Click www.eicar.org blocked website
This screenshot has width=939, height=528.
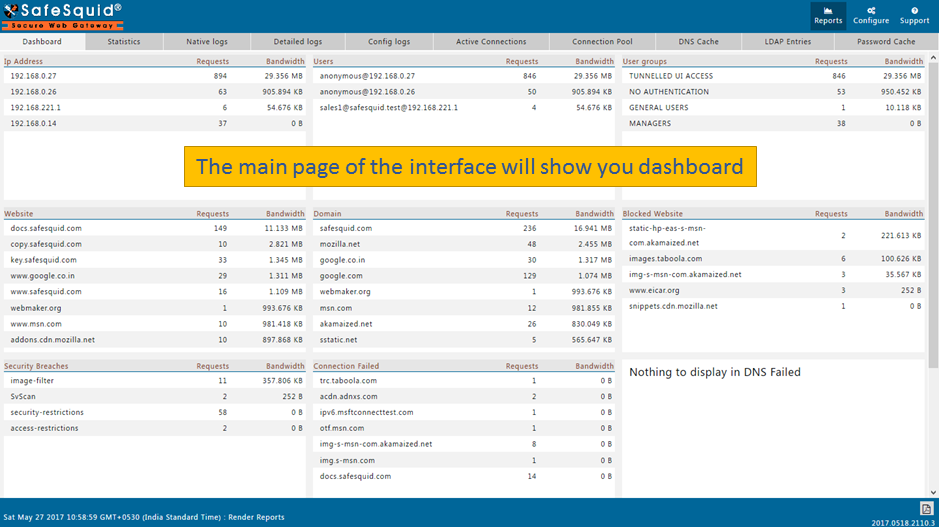(773, 290)
